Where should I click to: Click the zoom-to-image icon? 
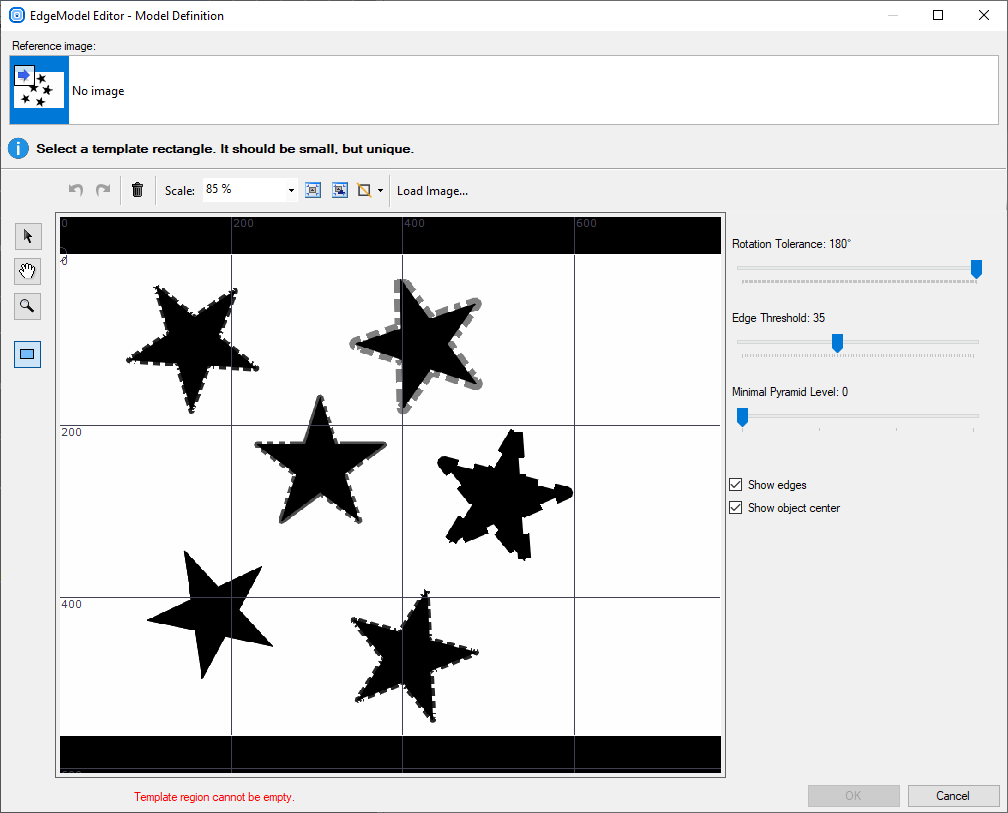(340, 190)
